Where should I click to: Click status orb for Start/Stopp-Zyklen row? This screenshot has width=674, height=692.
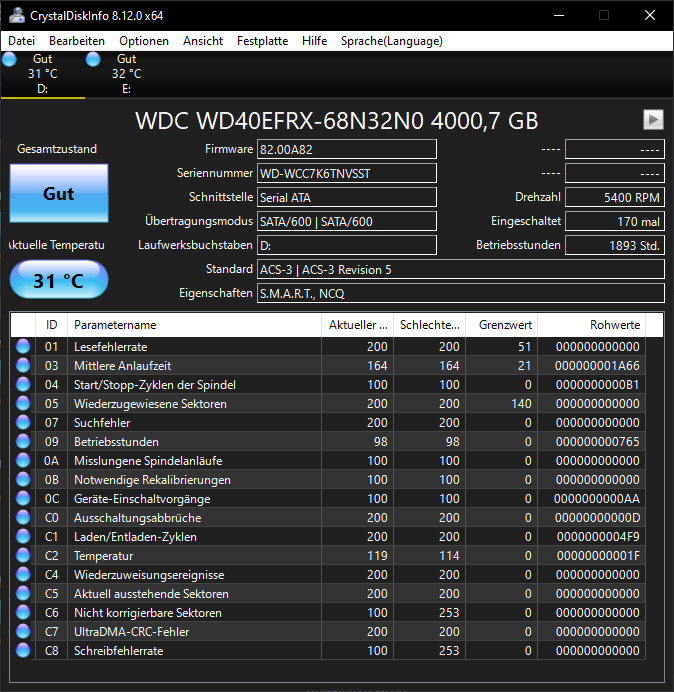[x=23, y=384]
